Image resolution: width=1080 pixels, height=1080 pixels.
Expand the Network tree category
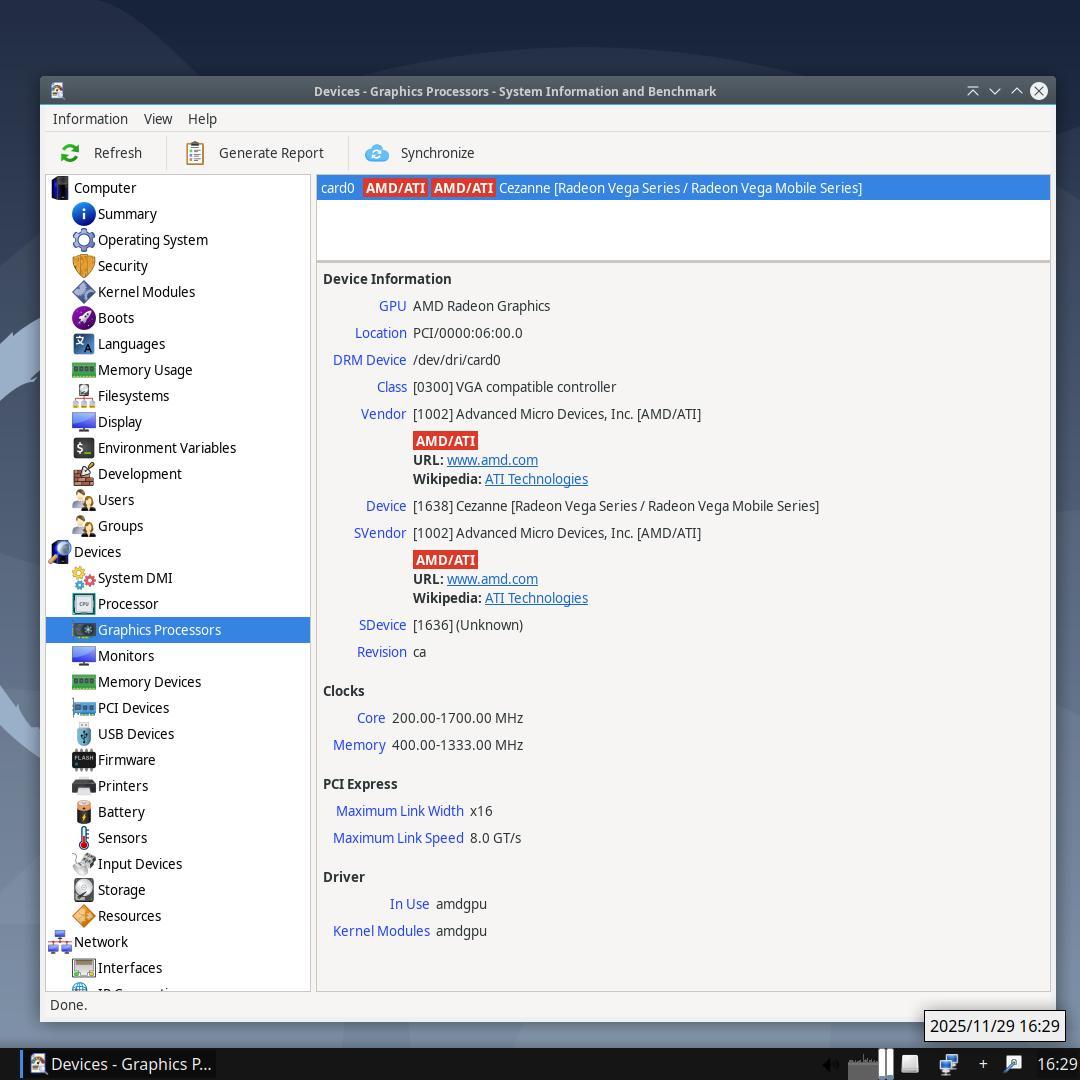click(100, 942)
